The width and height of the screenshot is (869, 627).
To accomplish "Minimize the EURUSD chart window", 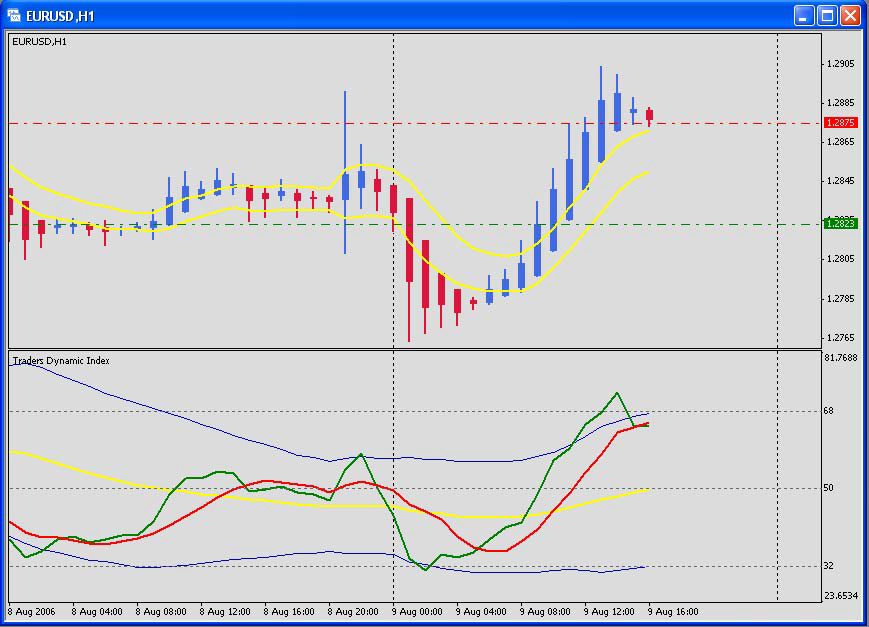I will (803, 15).
